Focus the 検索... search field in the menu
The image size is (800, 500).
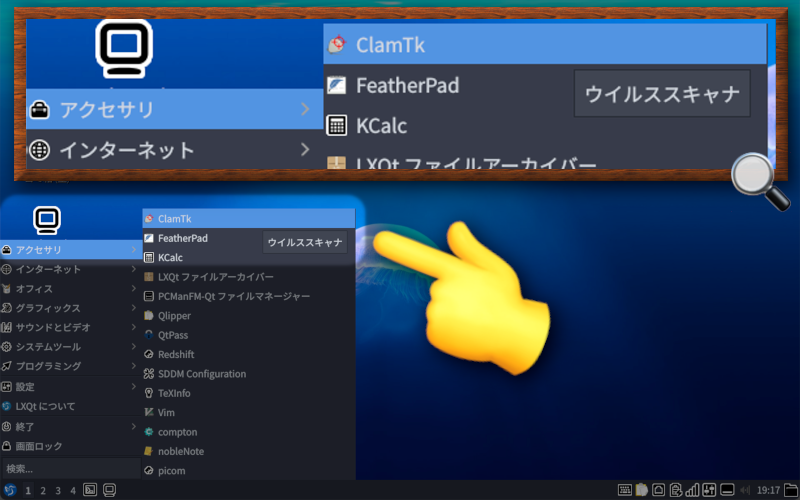click(x=71, y=468)
